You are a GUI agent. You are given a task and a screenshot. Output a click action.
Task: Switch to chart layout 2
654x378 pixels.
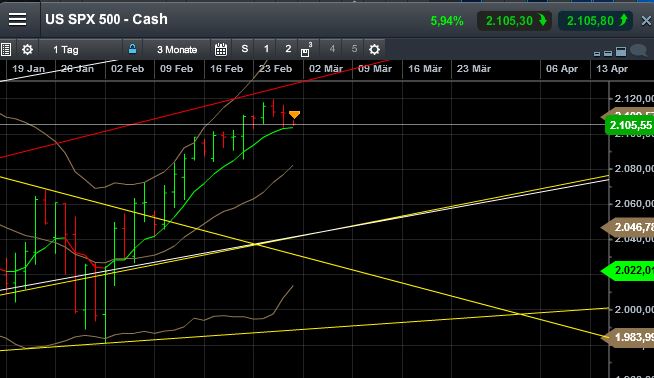tap(288, 49)
